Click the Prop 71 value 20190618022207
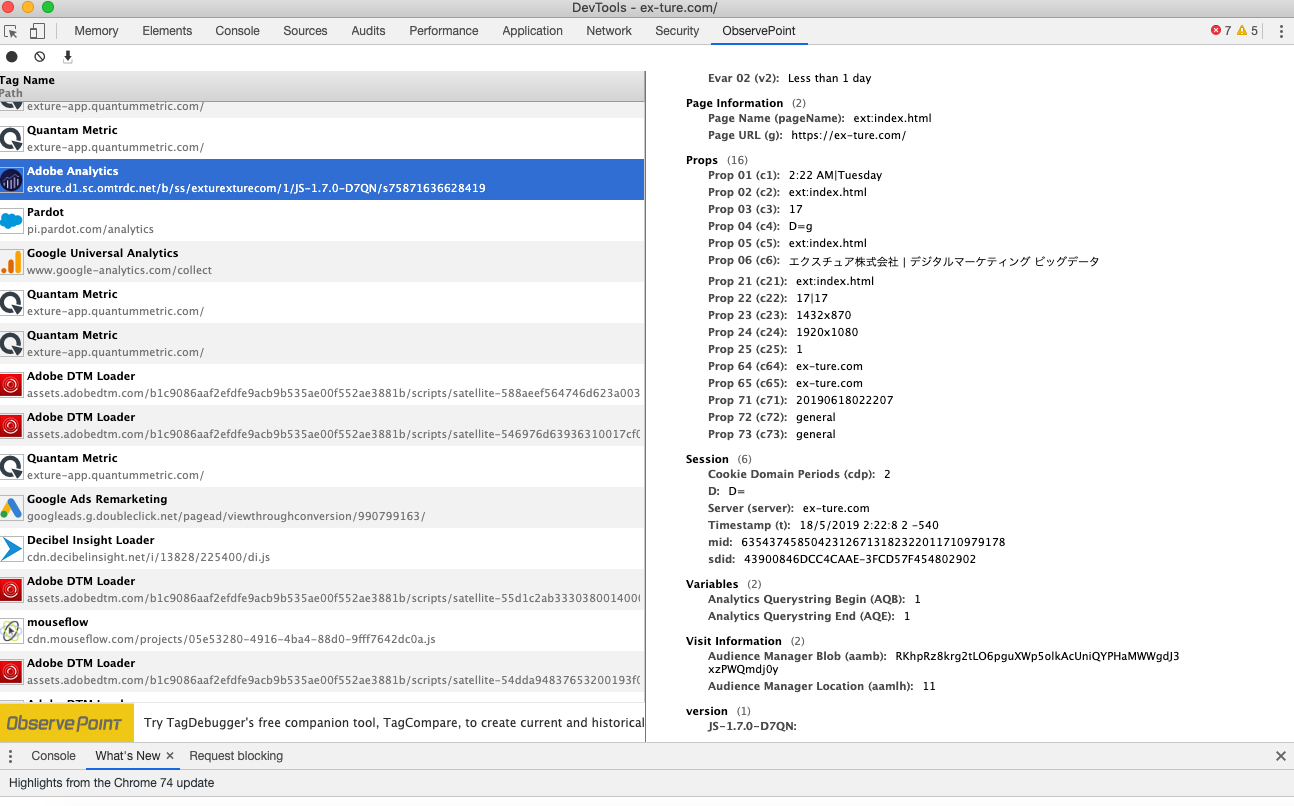1294x806 pixels. tap(845, 400)
